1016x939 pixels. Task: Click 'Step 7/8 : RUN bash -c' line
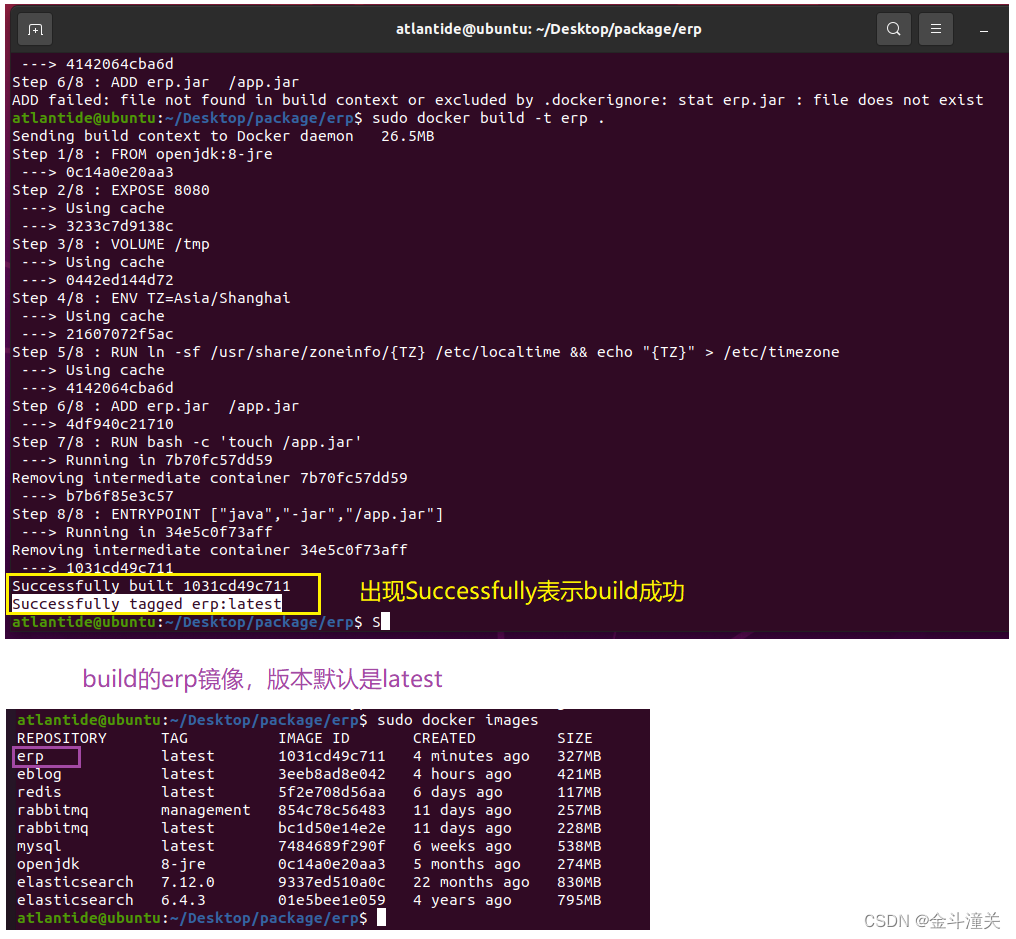click(x=187, y=442)
